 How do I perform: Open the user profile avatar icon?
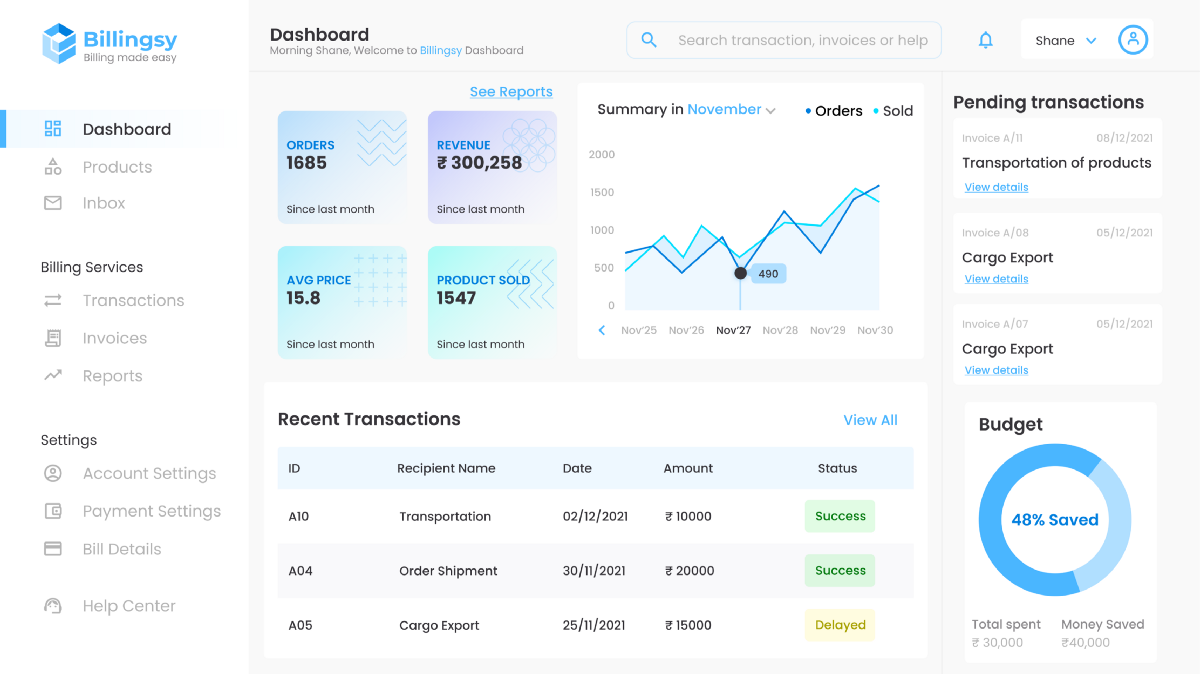pos(1132,40)
